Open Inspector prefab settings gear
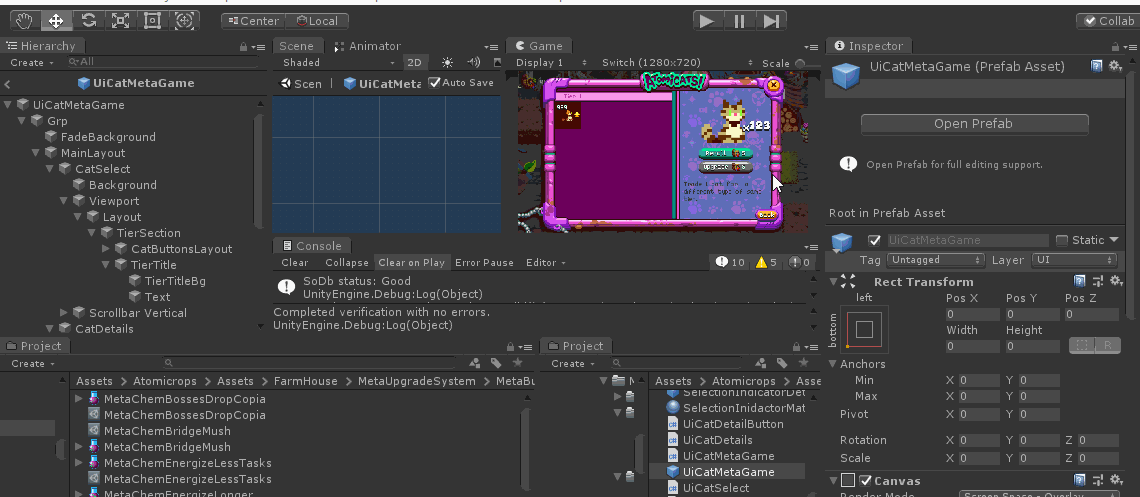Viewport: 1140px width, 497px height. point(1115,66)
